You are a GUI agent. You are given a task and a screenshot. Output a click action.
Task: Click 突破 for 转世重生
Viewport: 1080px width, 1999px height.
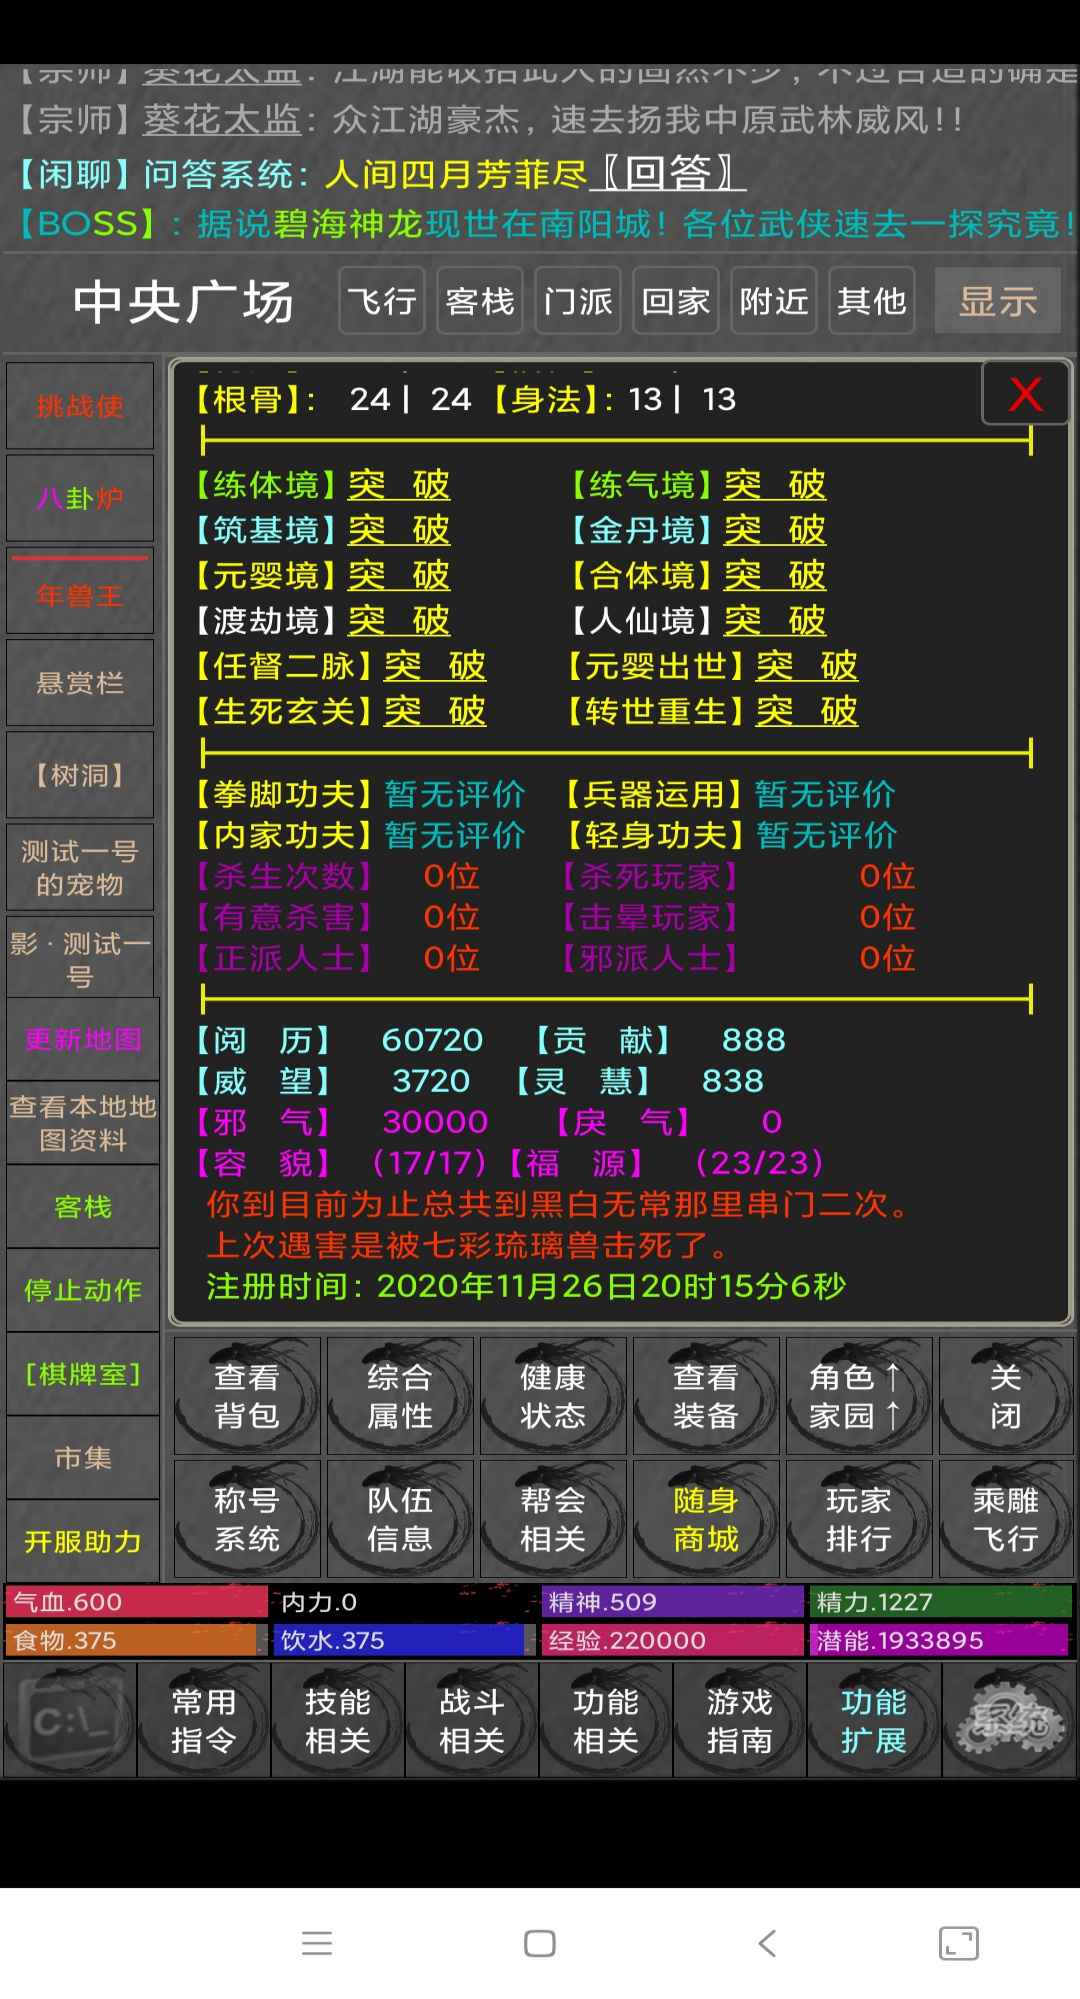[x=807, y=711]
